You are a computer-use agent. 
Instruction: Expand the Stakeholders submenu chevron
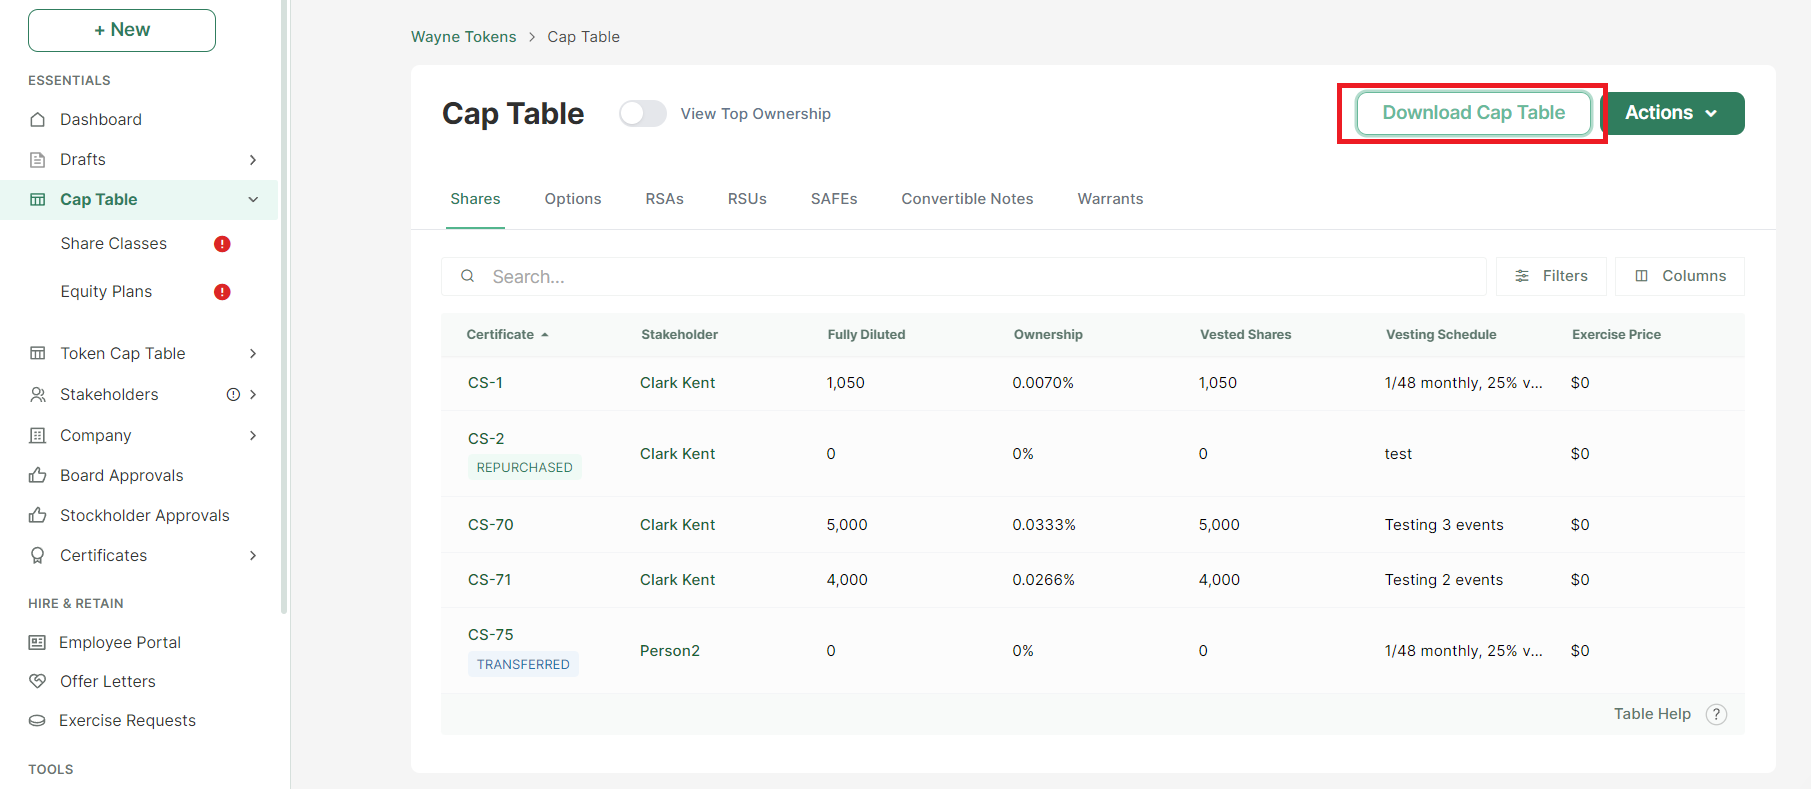point(253,394)
